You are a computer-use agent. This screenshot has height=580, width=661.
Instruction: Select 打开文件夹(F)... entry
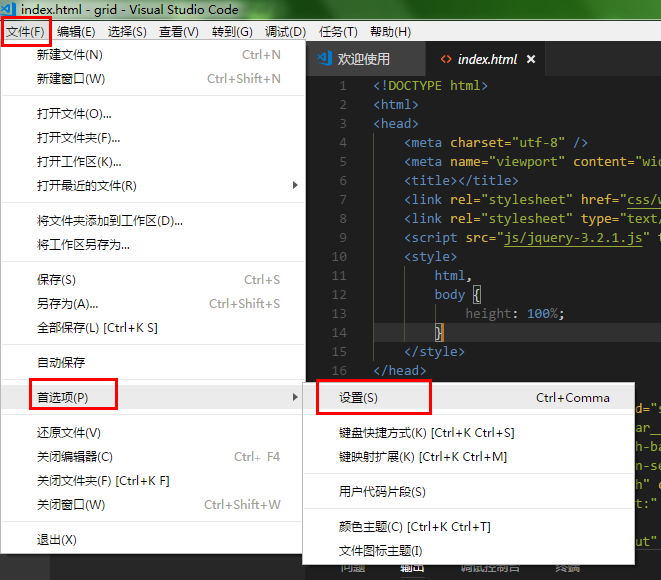click(153, 138)
